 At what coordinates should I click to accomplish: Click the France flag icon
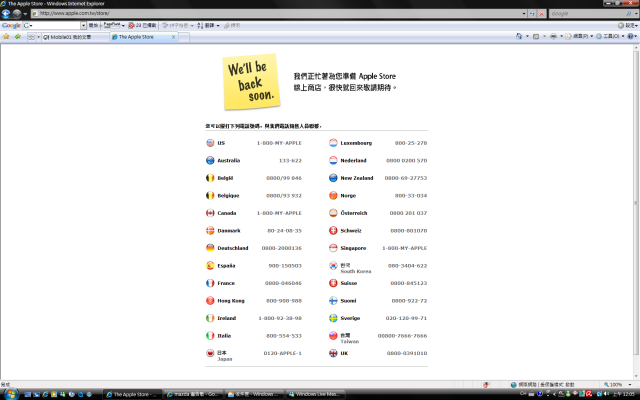tap(210, 283)
